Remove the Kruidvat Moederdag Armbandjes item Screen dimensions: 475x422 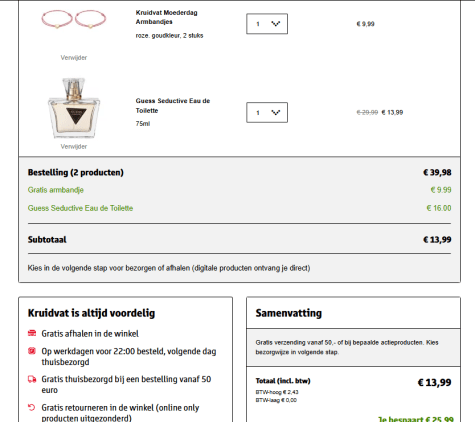(74, 58)
